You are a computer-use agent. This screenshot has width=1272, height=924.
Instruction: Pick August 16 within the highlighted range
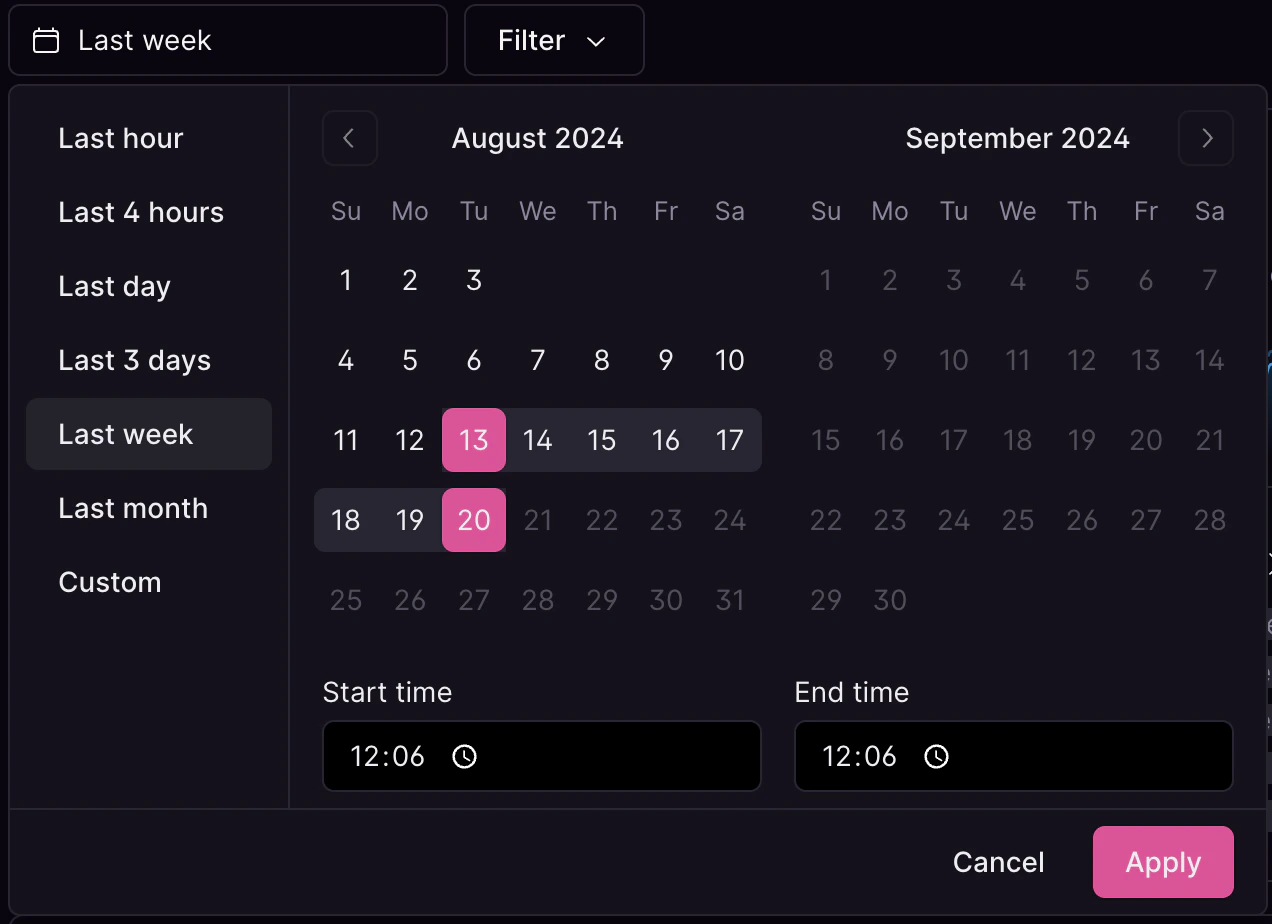(x=665, y=440)
